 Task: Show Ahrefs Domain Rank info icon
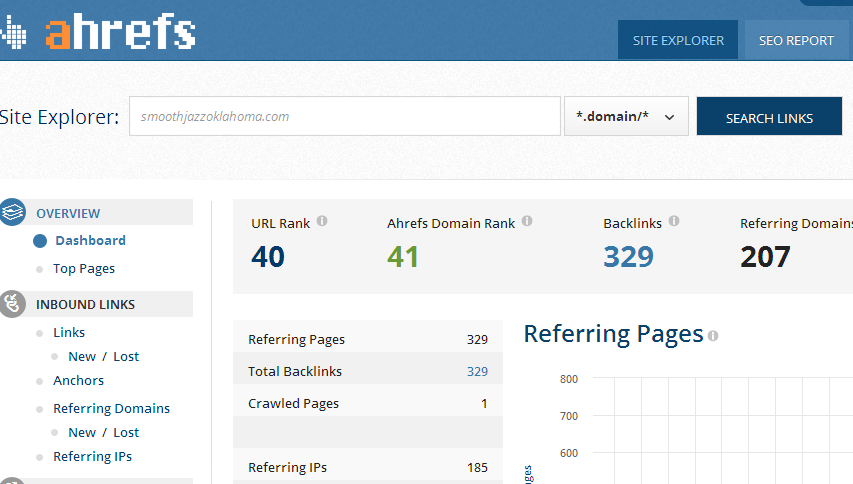[x=527, y=221]
